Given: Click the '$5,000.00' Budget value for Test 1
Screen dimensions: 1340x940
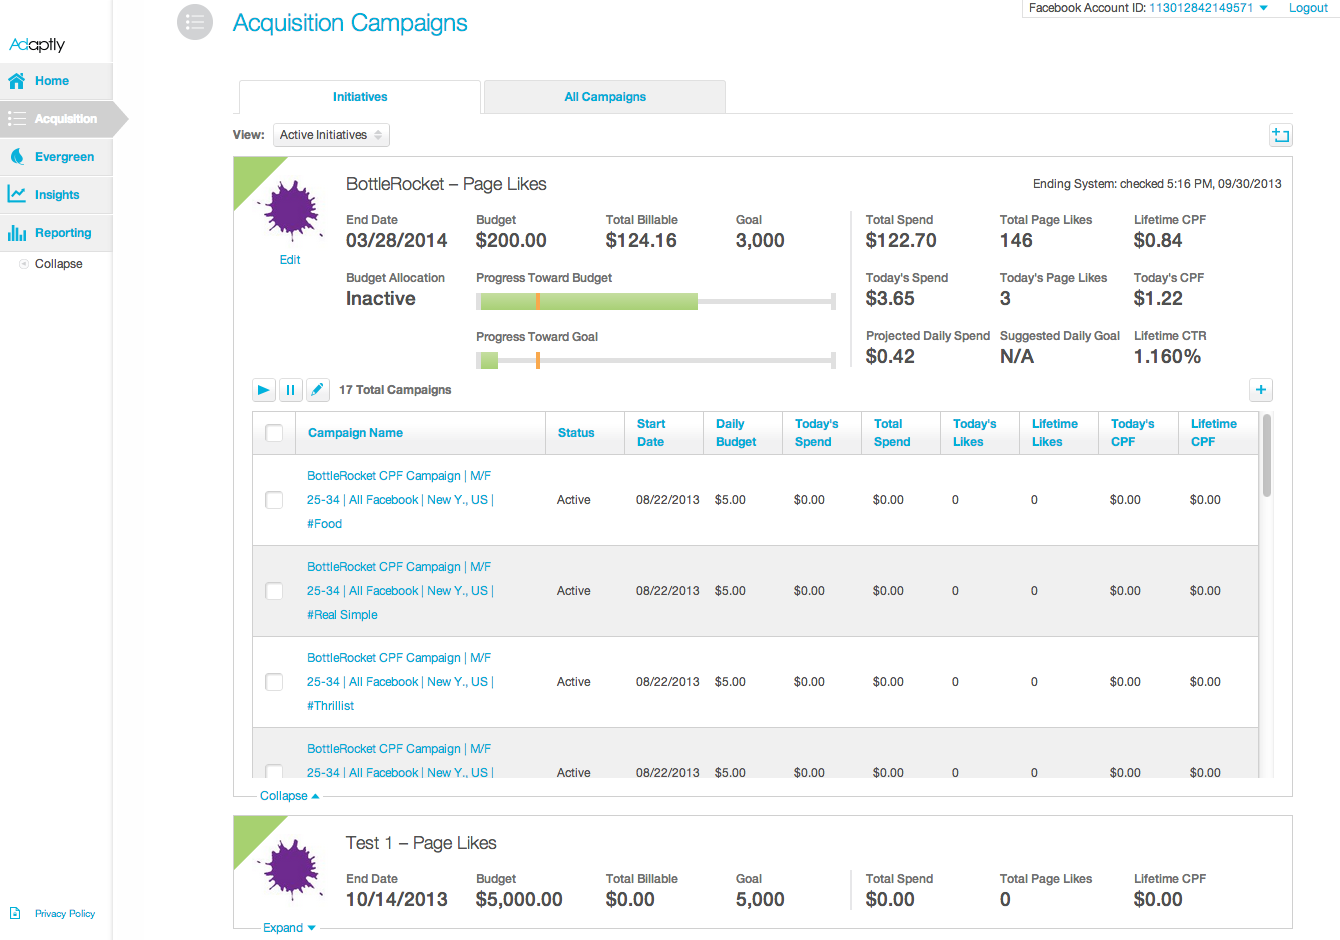Looking at the screenshot, I should [519, 899].
